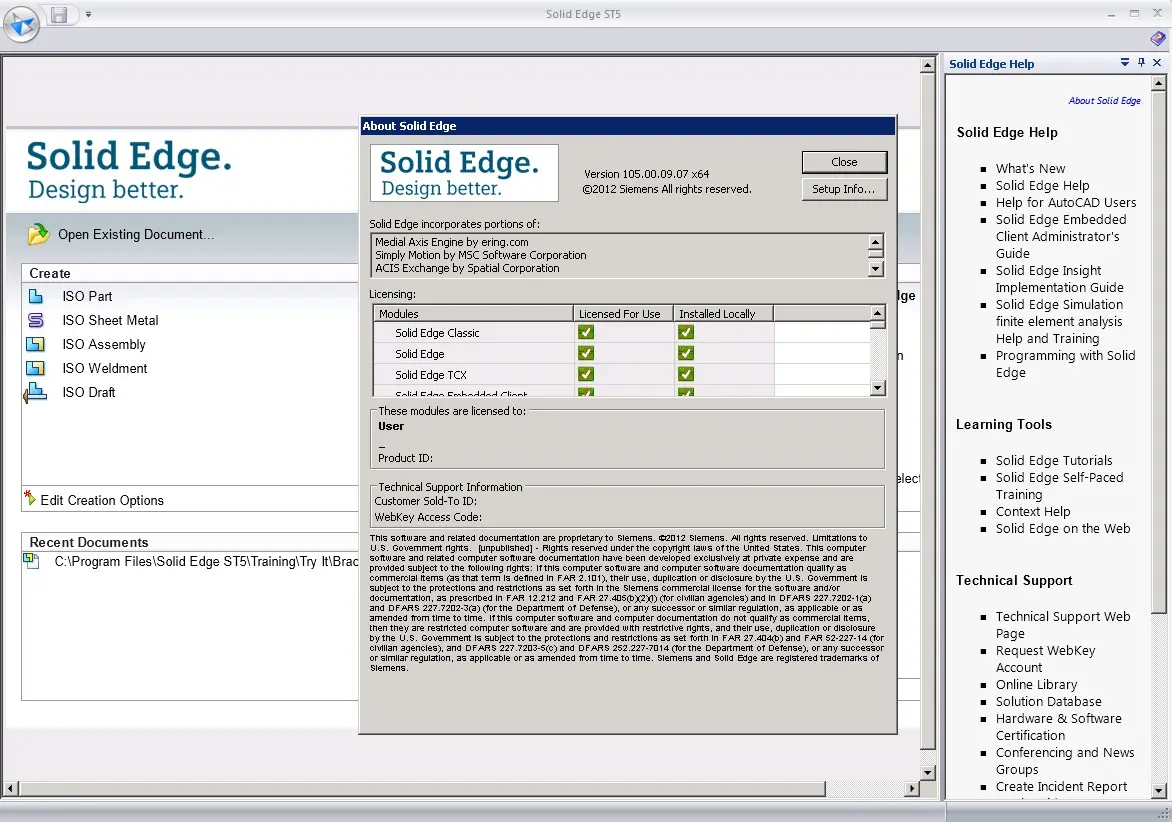Create a new ISO Weldment document

(105, 368)
